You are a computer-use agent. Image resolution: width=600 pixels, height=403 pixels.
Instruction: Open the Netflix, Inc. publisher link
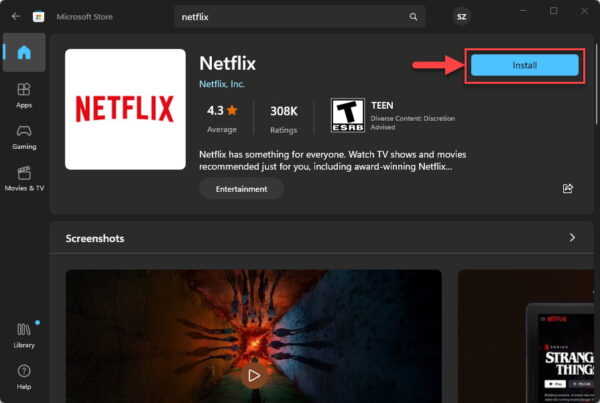point(222,84)
